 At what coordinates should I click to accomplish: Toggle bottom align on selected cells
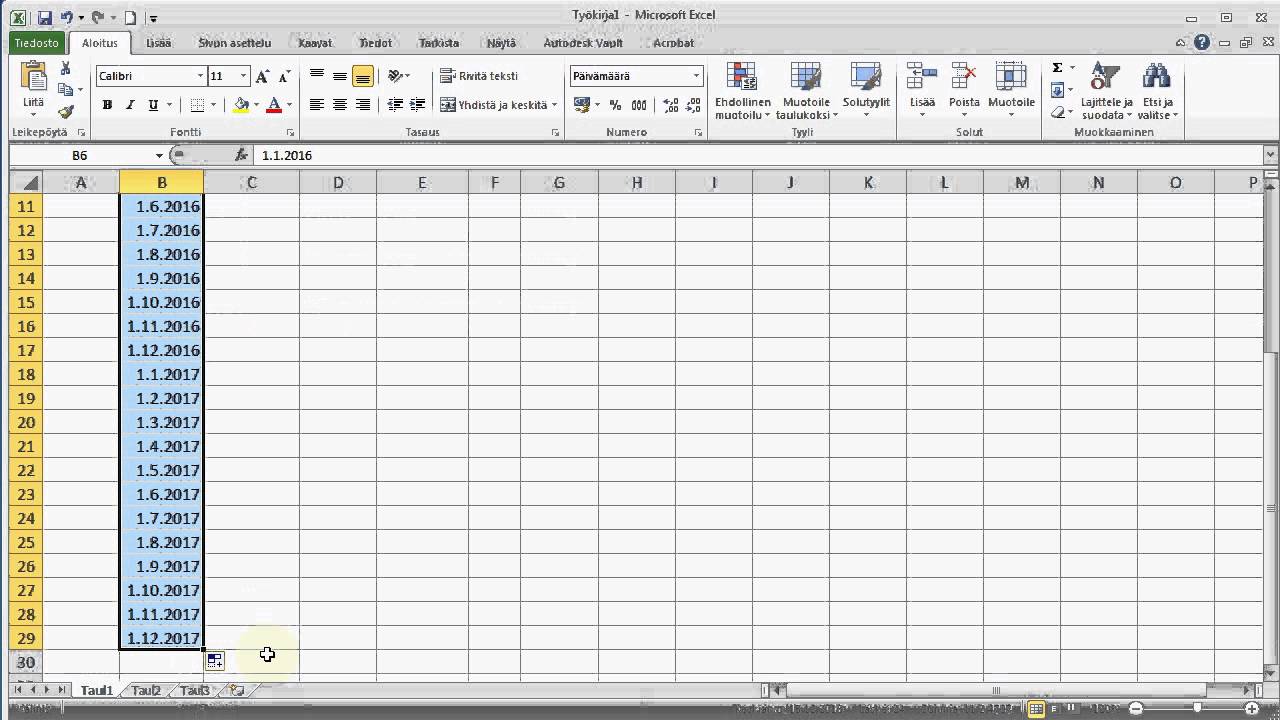pos(363,76)
